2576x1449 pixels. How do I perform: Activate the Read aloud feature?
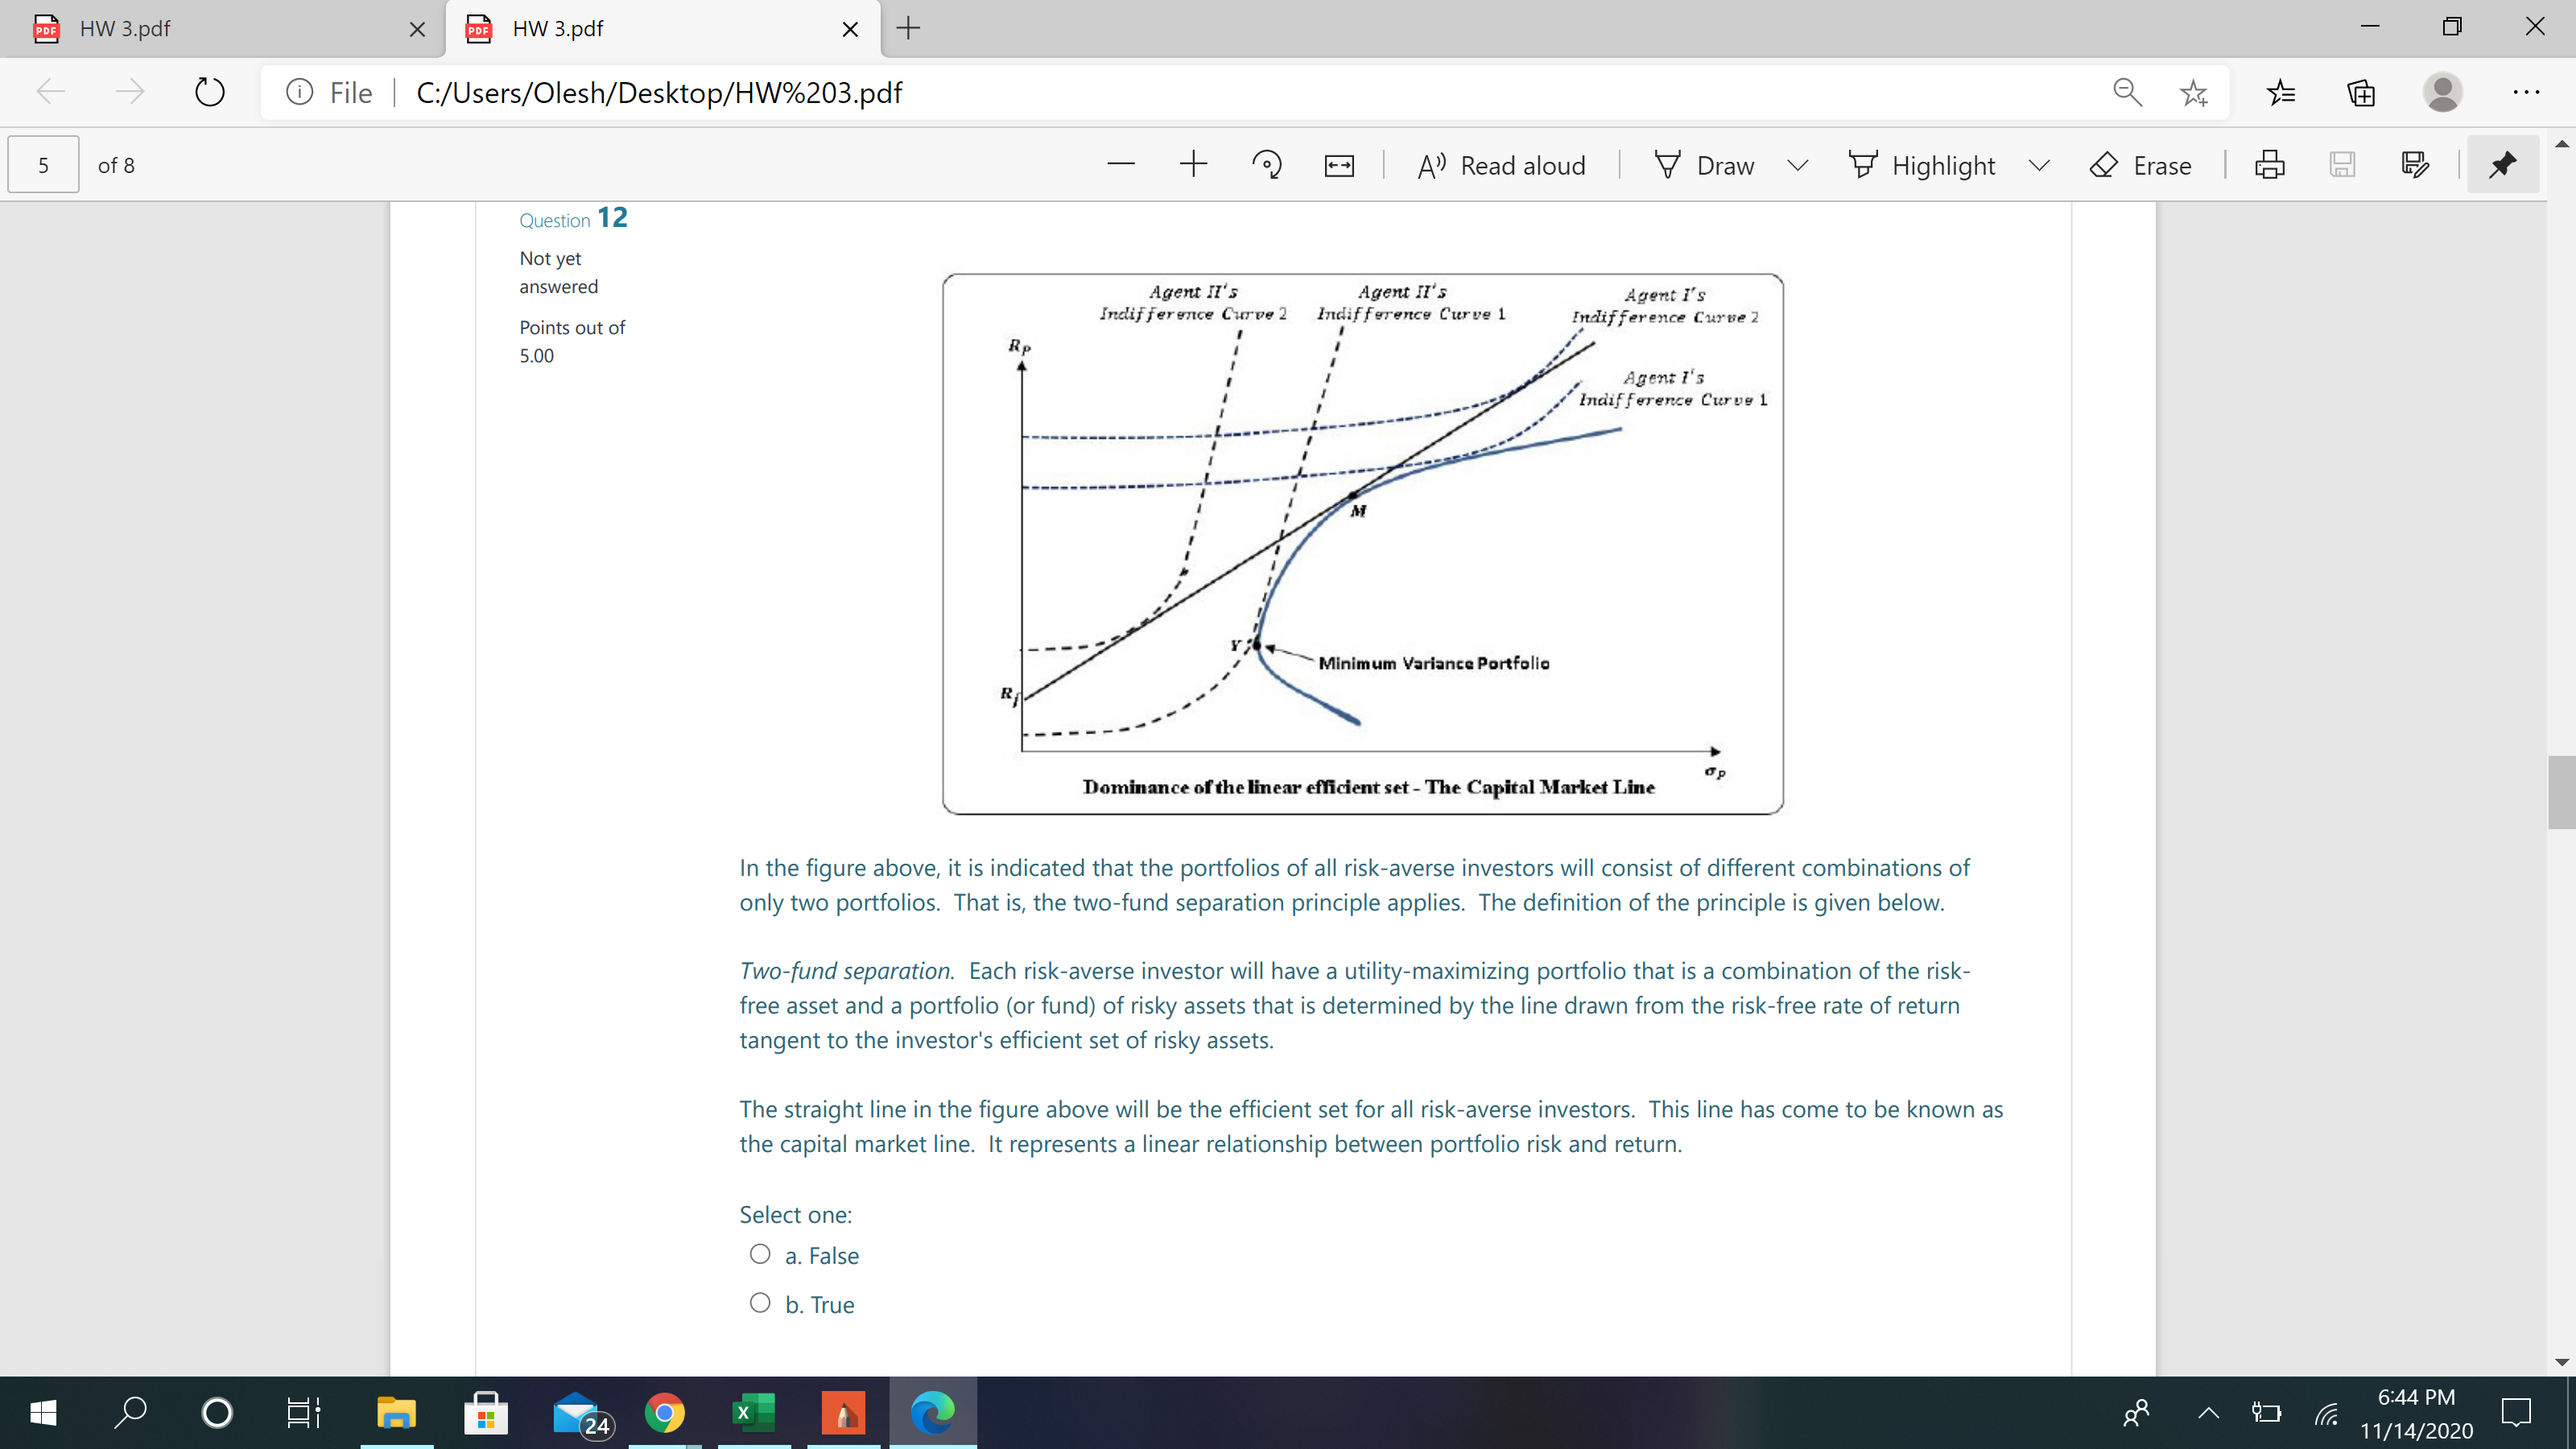[x=1500, y=164]
